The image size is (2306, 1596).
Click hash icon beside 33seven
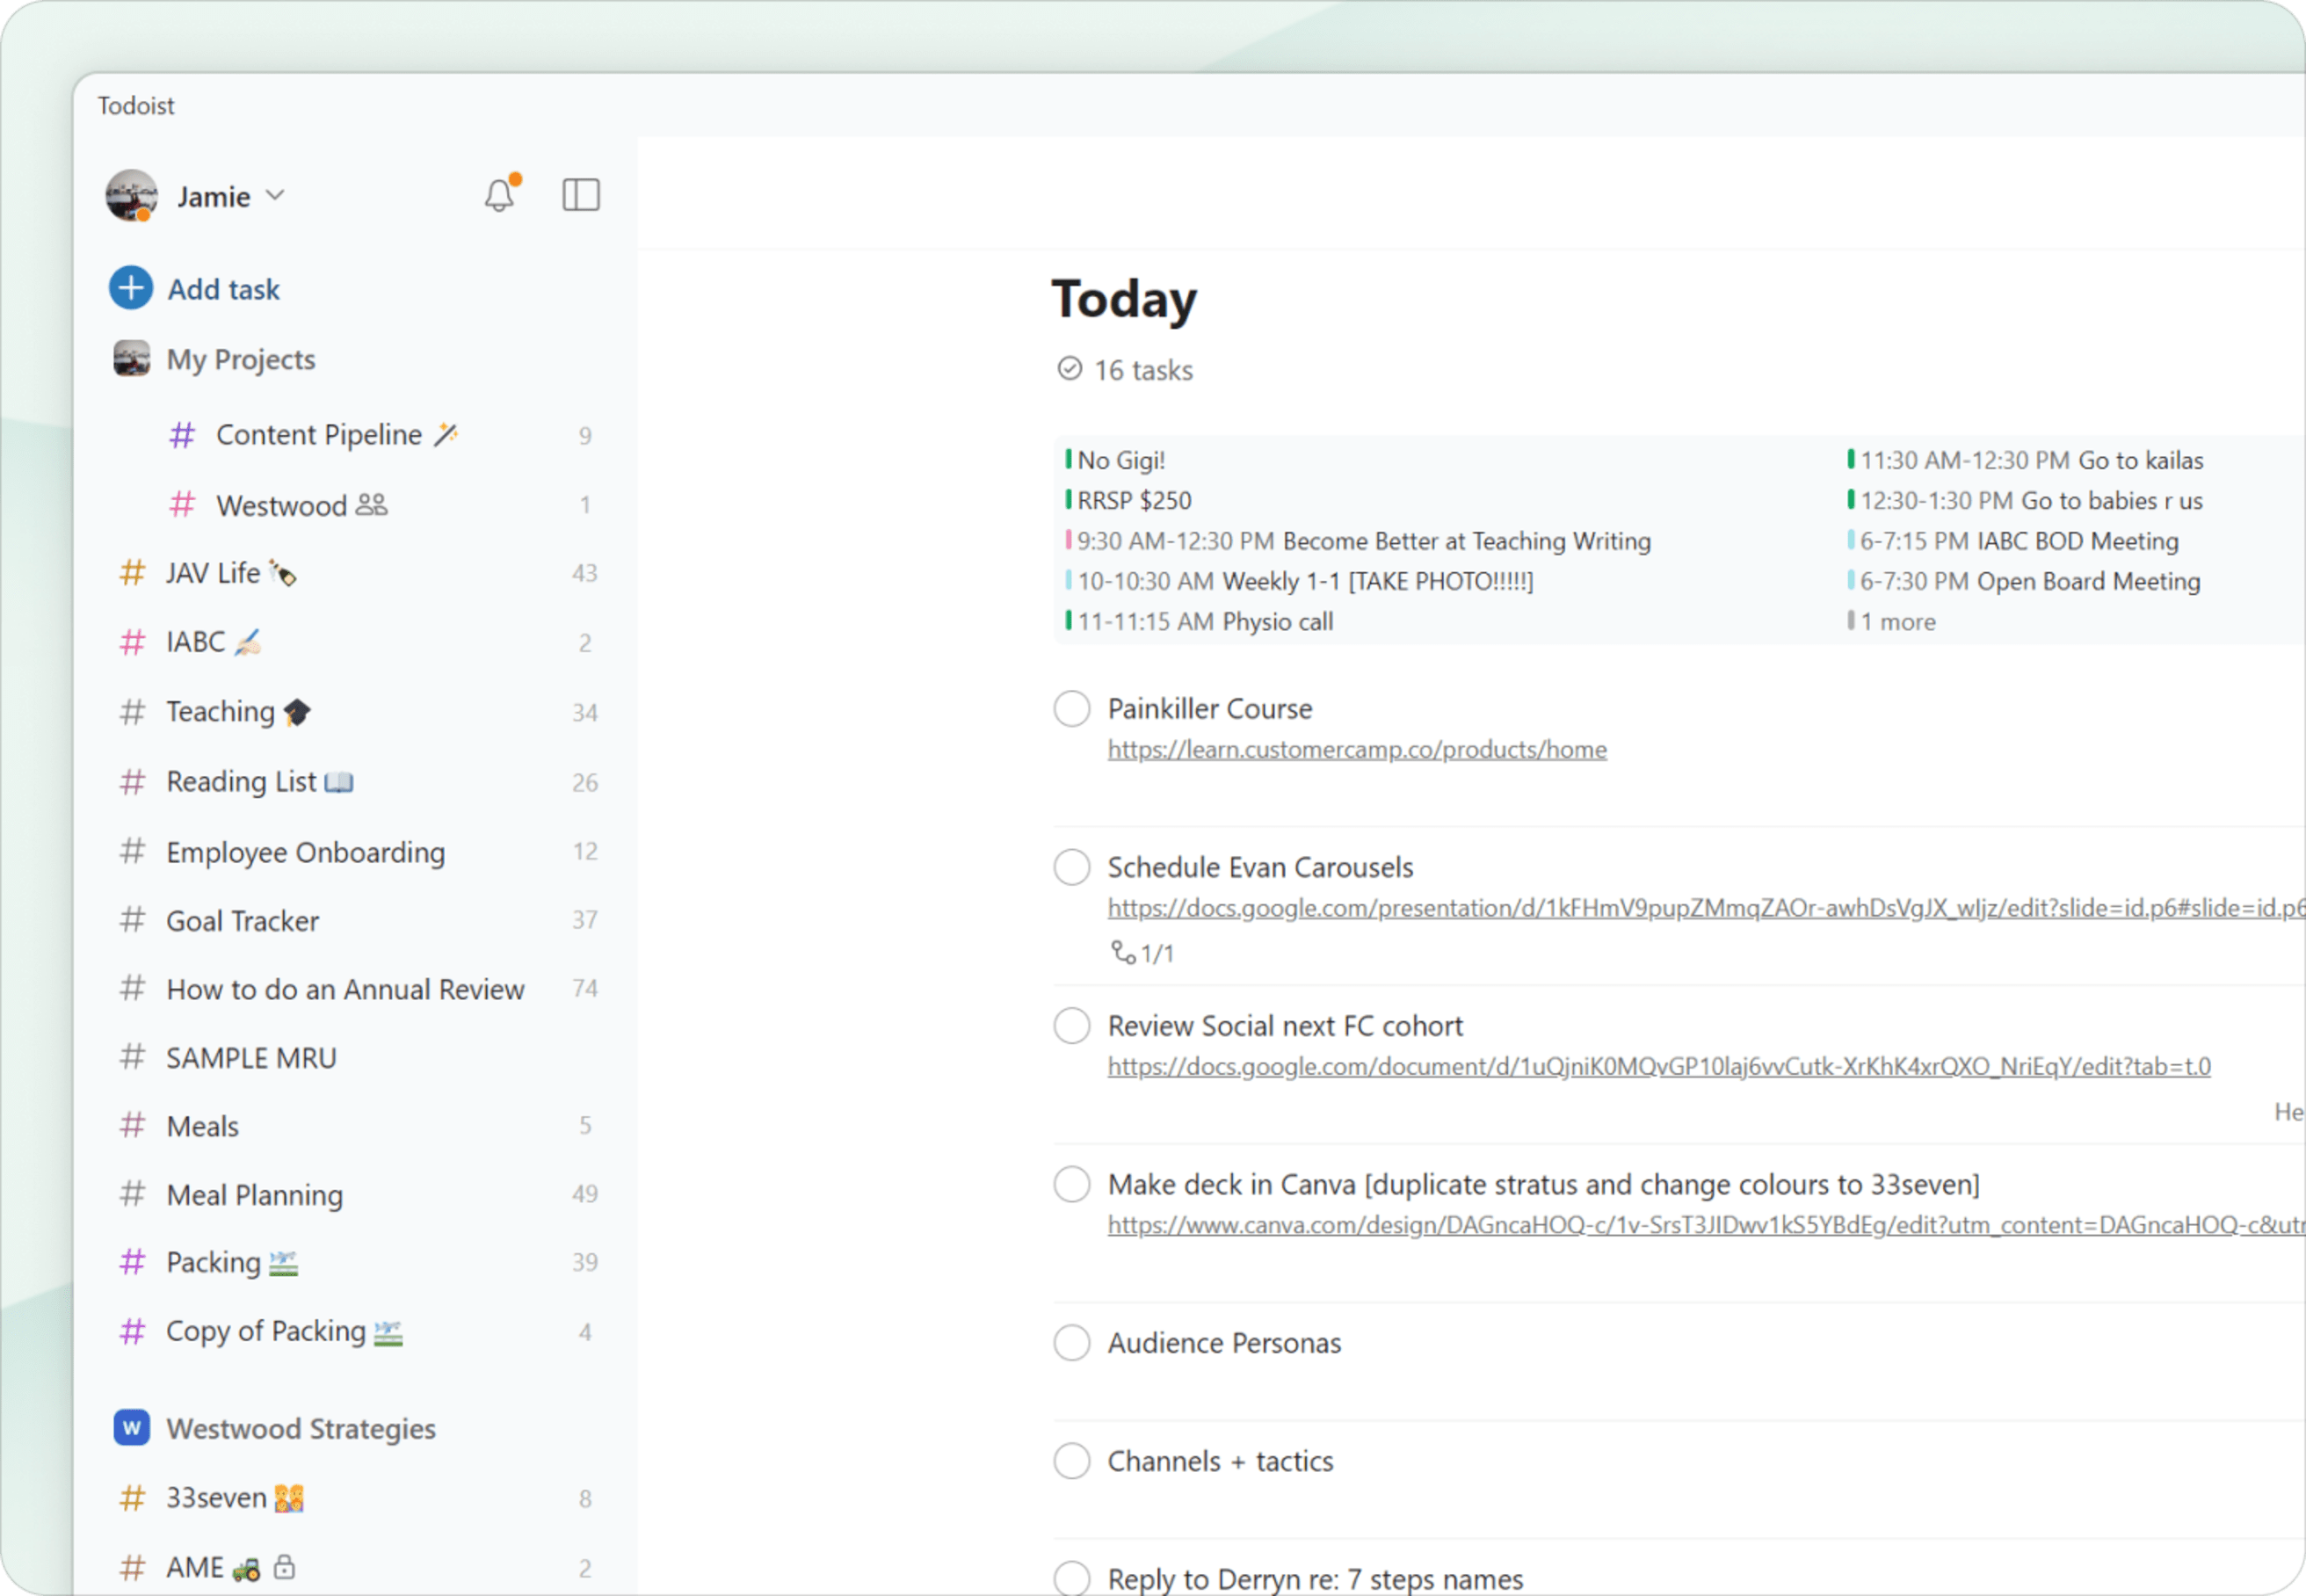tap(132, 1497)
